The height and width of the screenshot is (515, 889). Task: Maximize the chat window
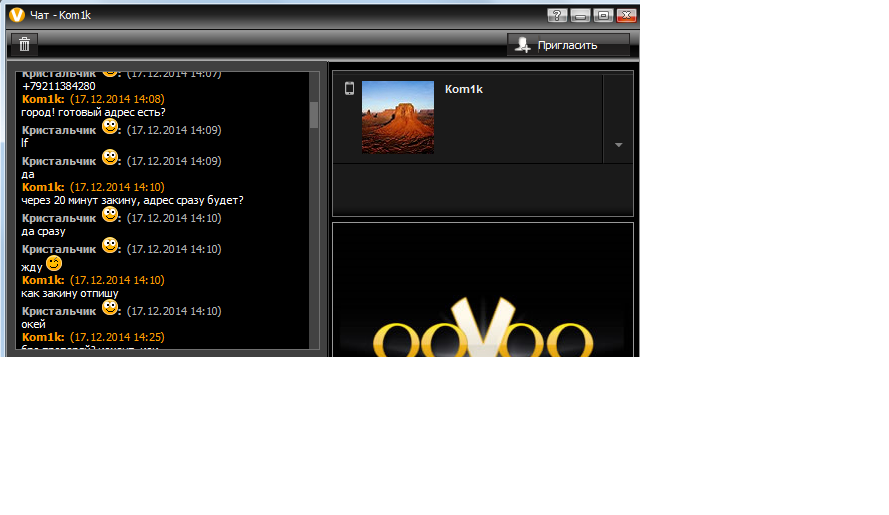[x=603, y=15]
